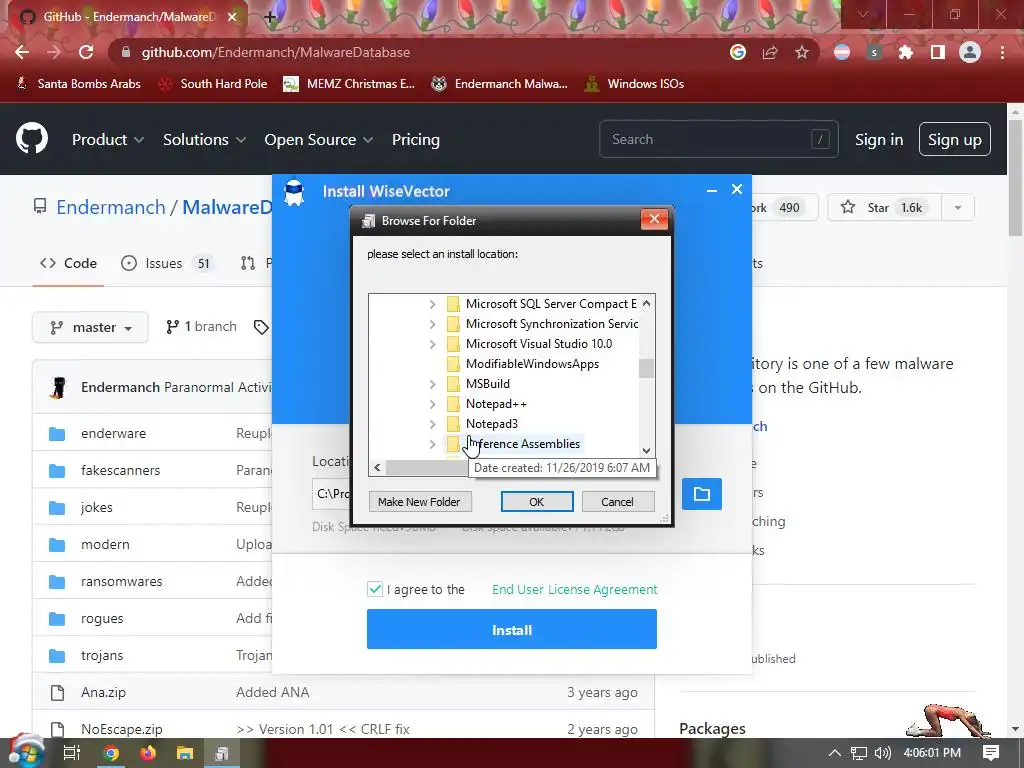The width and height of the screenshot is (1024, 768).
Task: Open the notification center icon
Action: 991,753
